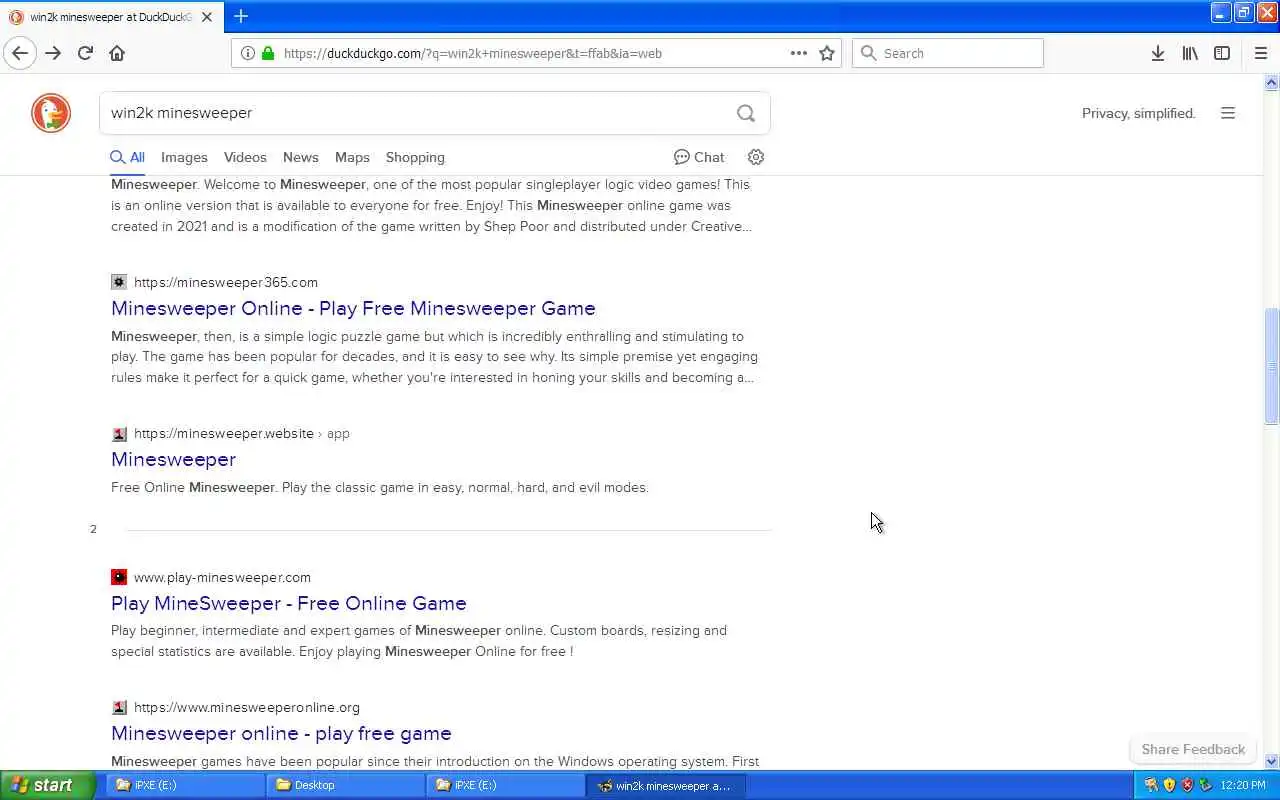
Task: Open the Firefox home page icon
Action: pos(117,53)
